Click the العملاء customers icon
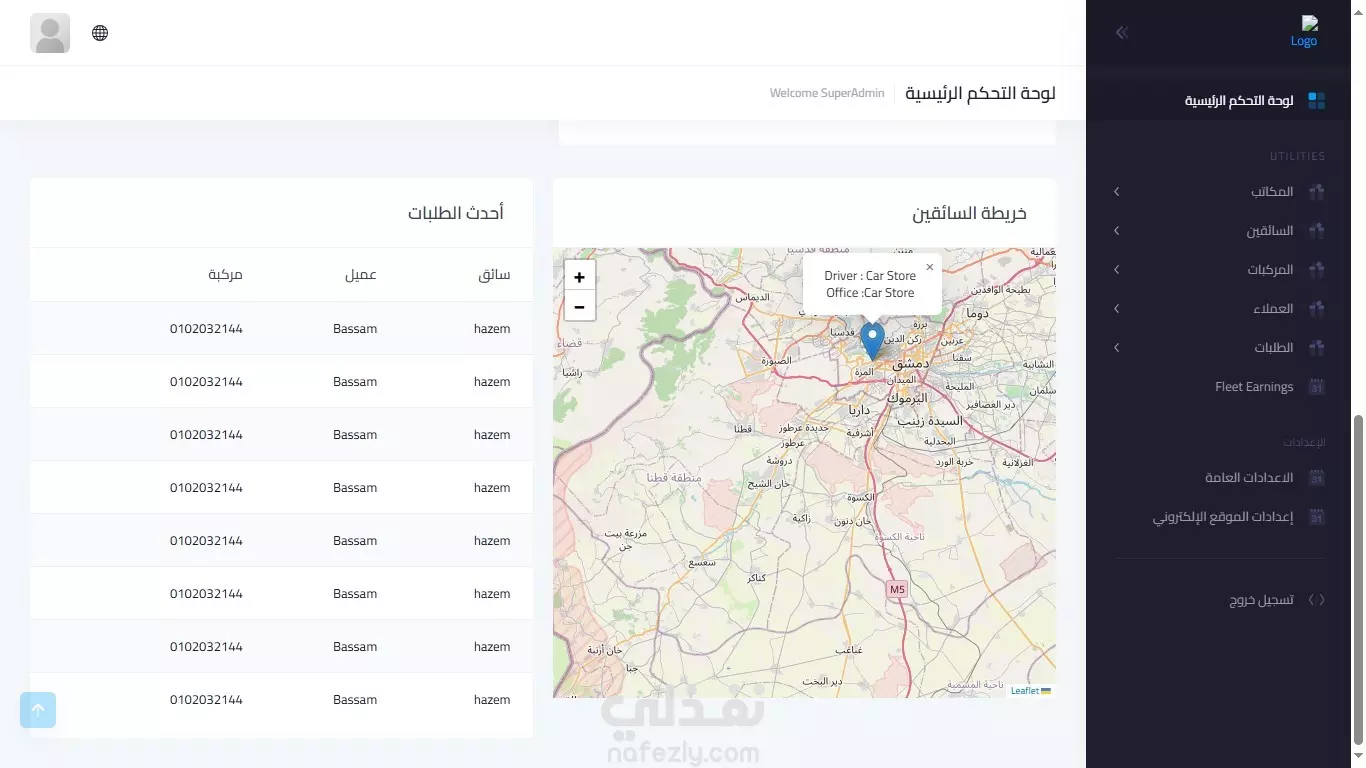This screenshot has width=1366, height=768. tap(1317, 309)
